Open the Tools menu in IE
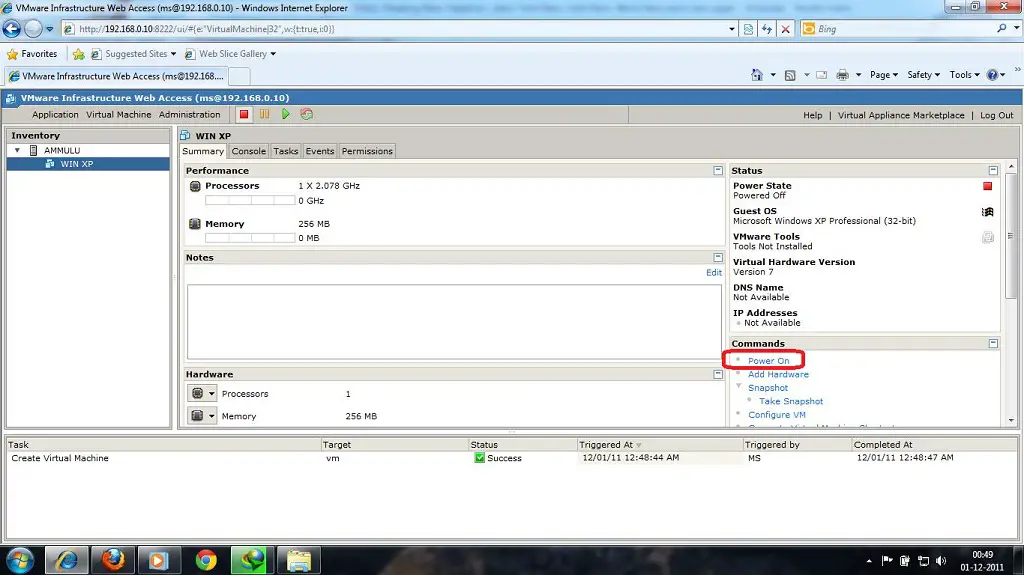1024x575 pixels. click(x=965, y=75)
